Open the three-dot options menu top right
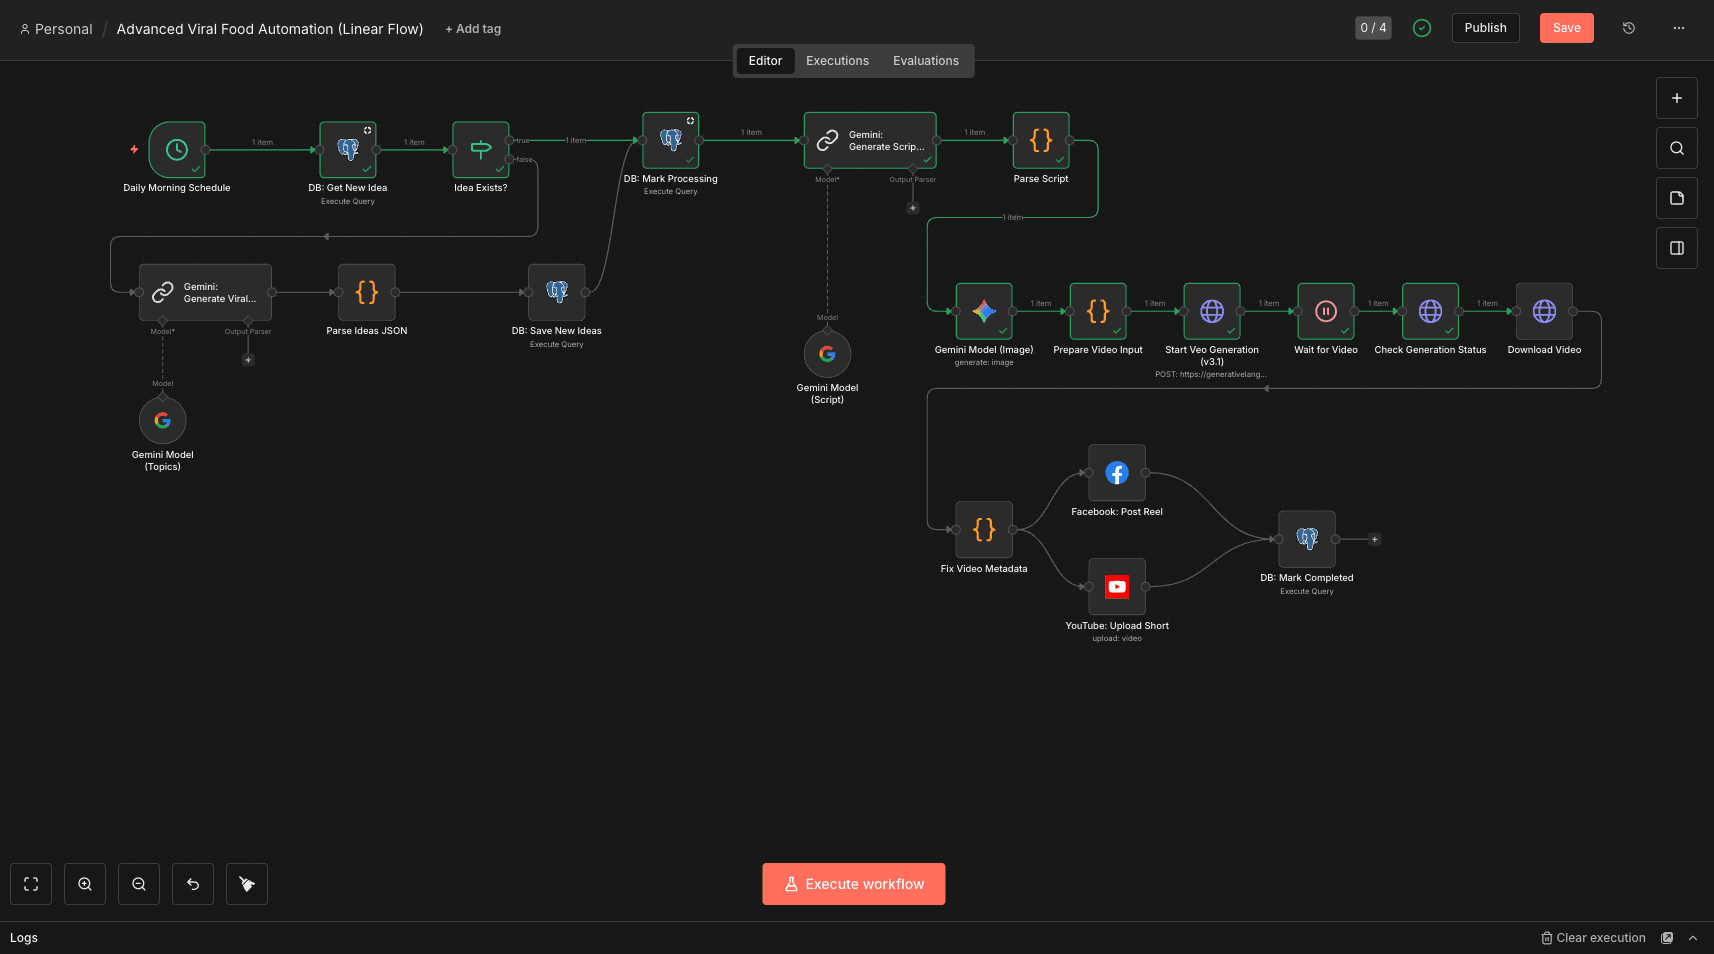 (x=1678, y=28)
